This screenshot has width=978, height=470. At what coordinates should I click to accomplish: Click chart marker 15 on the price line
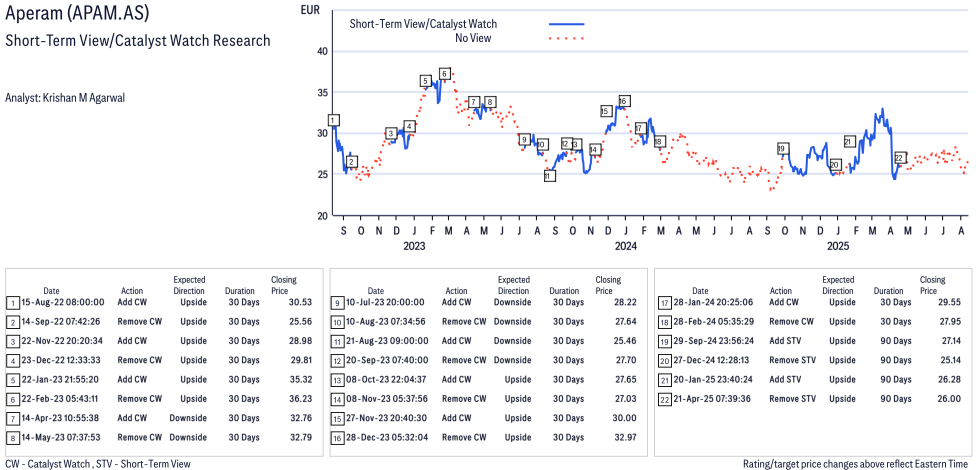click(x=606, y=111)
